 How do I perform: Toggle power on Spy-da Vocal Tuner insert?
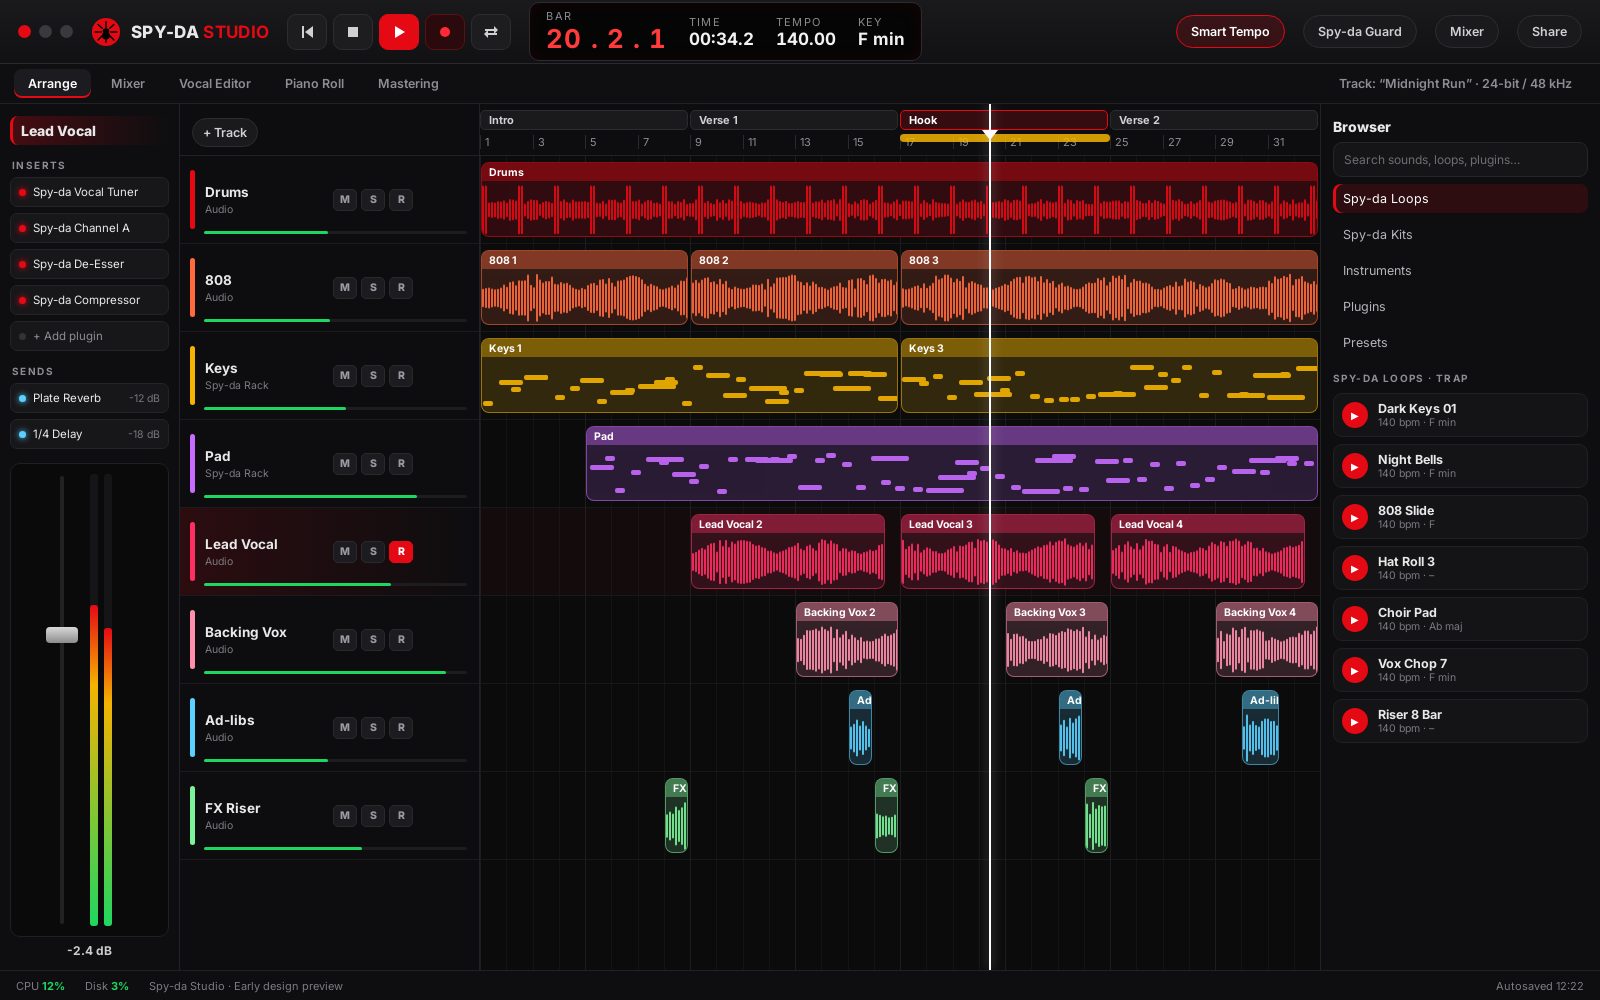click(22, 192)
